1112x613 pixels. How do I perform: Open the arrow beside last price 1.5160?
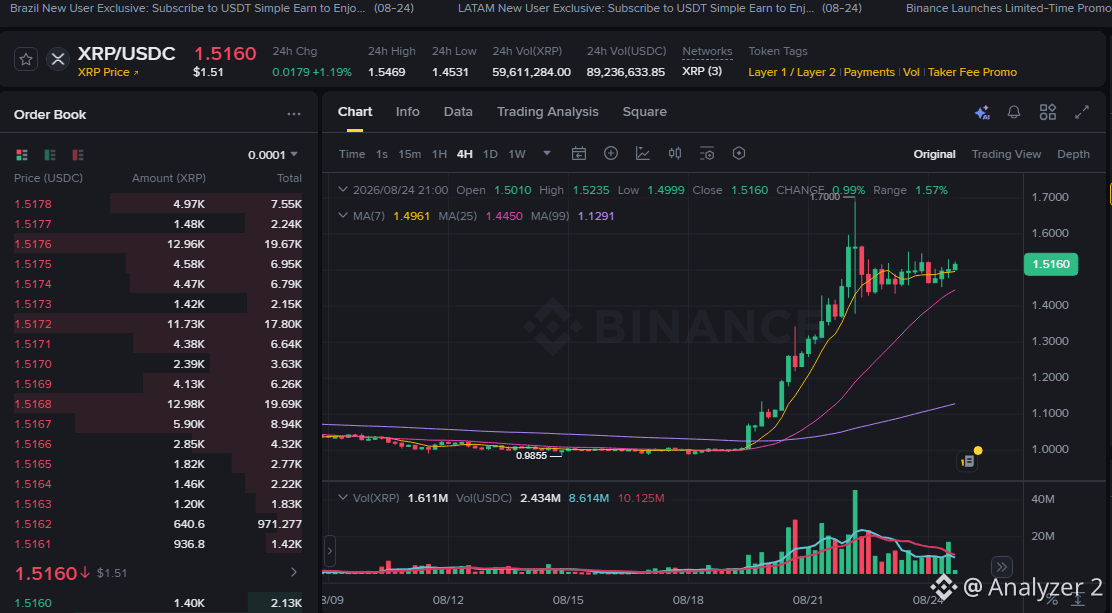[294, 572]
